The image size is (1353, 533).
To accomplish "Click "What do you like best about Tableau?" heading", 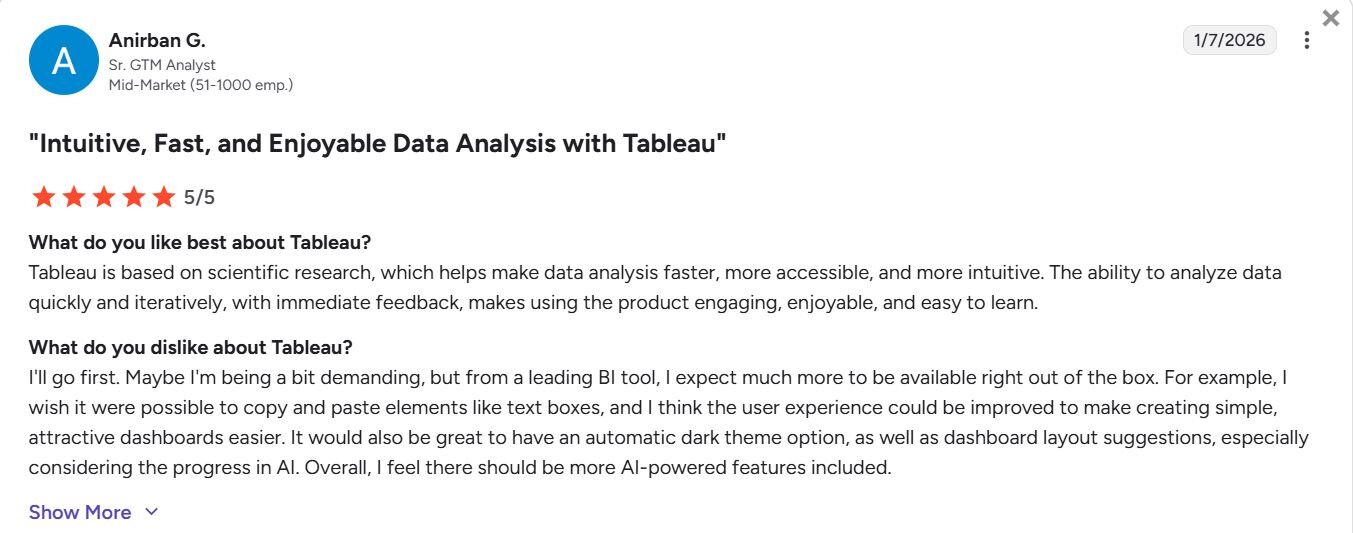I will point(200,242).
